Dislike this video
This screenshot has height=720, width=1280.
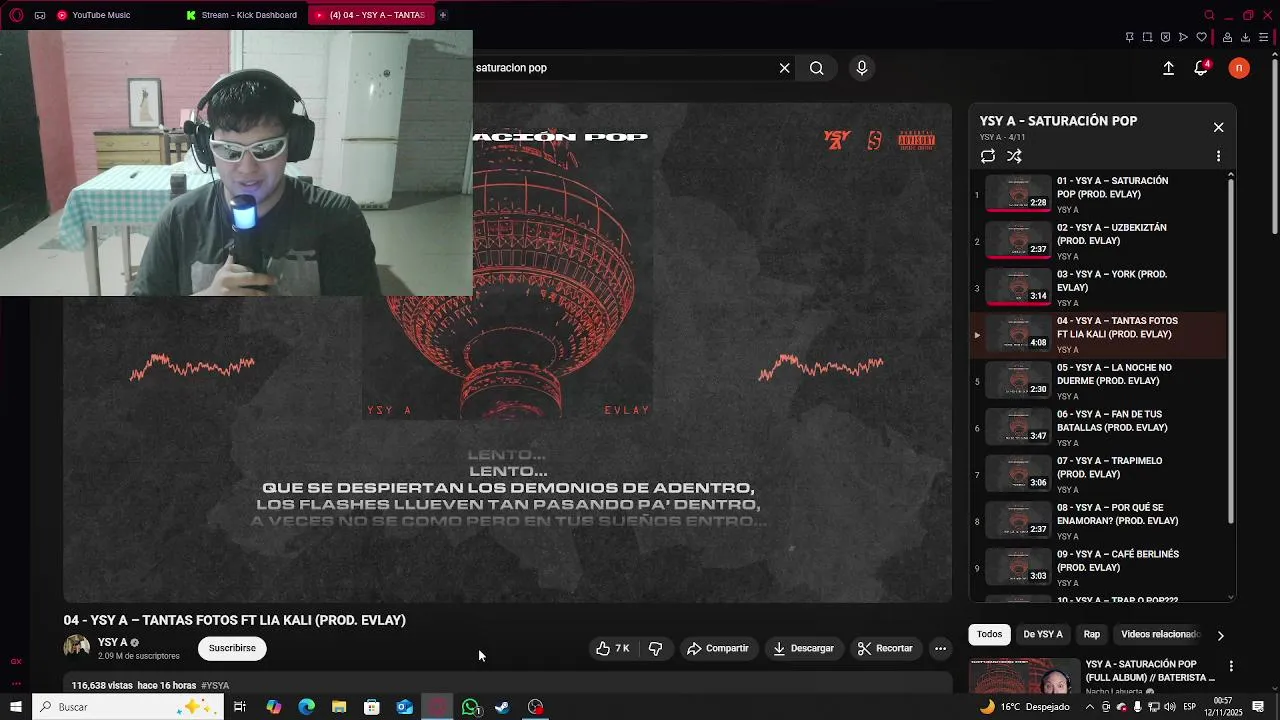click(x=655, y=648)
